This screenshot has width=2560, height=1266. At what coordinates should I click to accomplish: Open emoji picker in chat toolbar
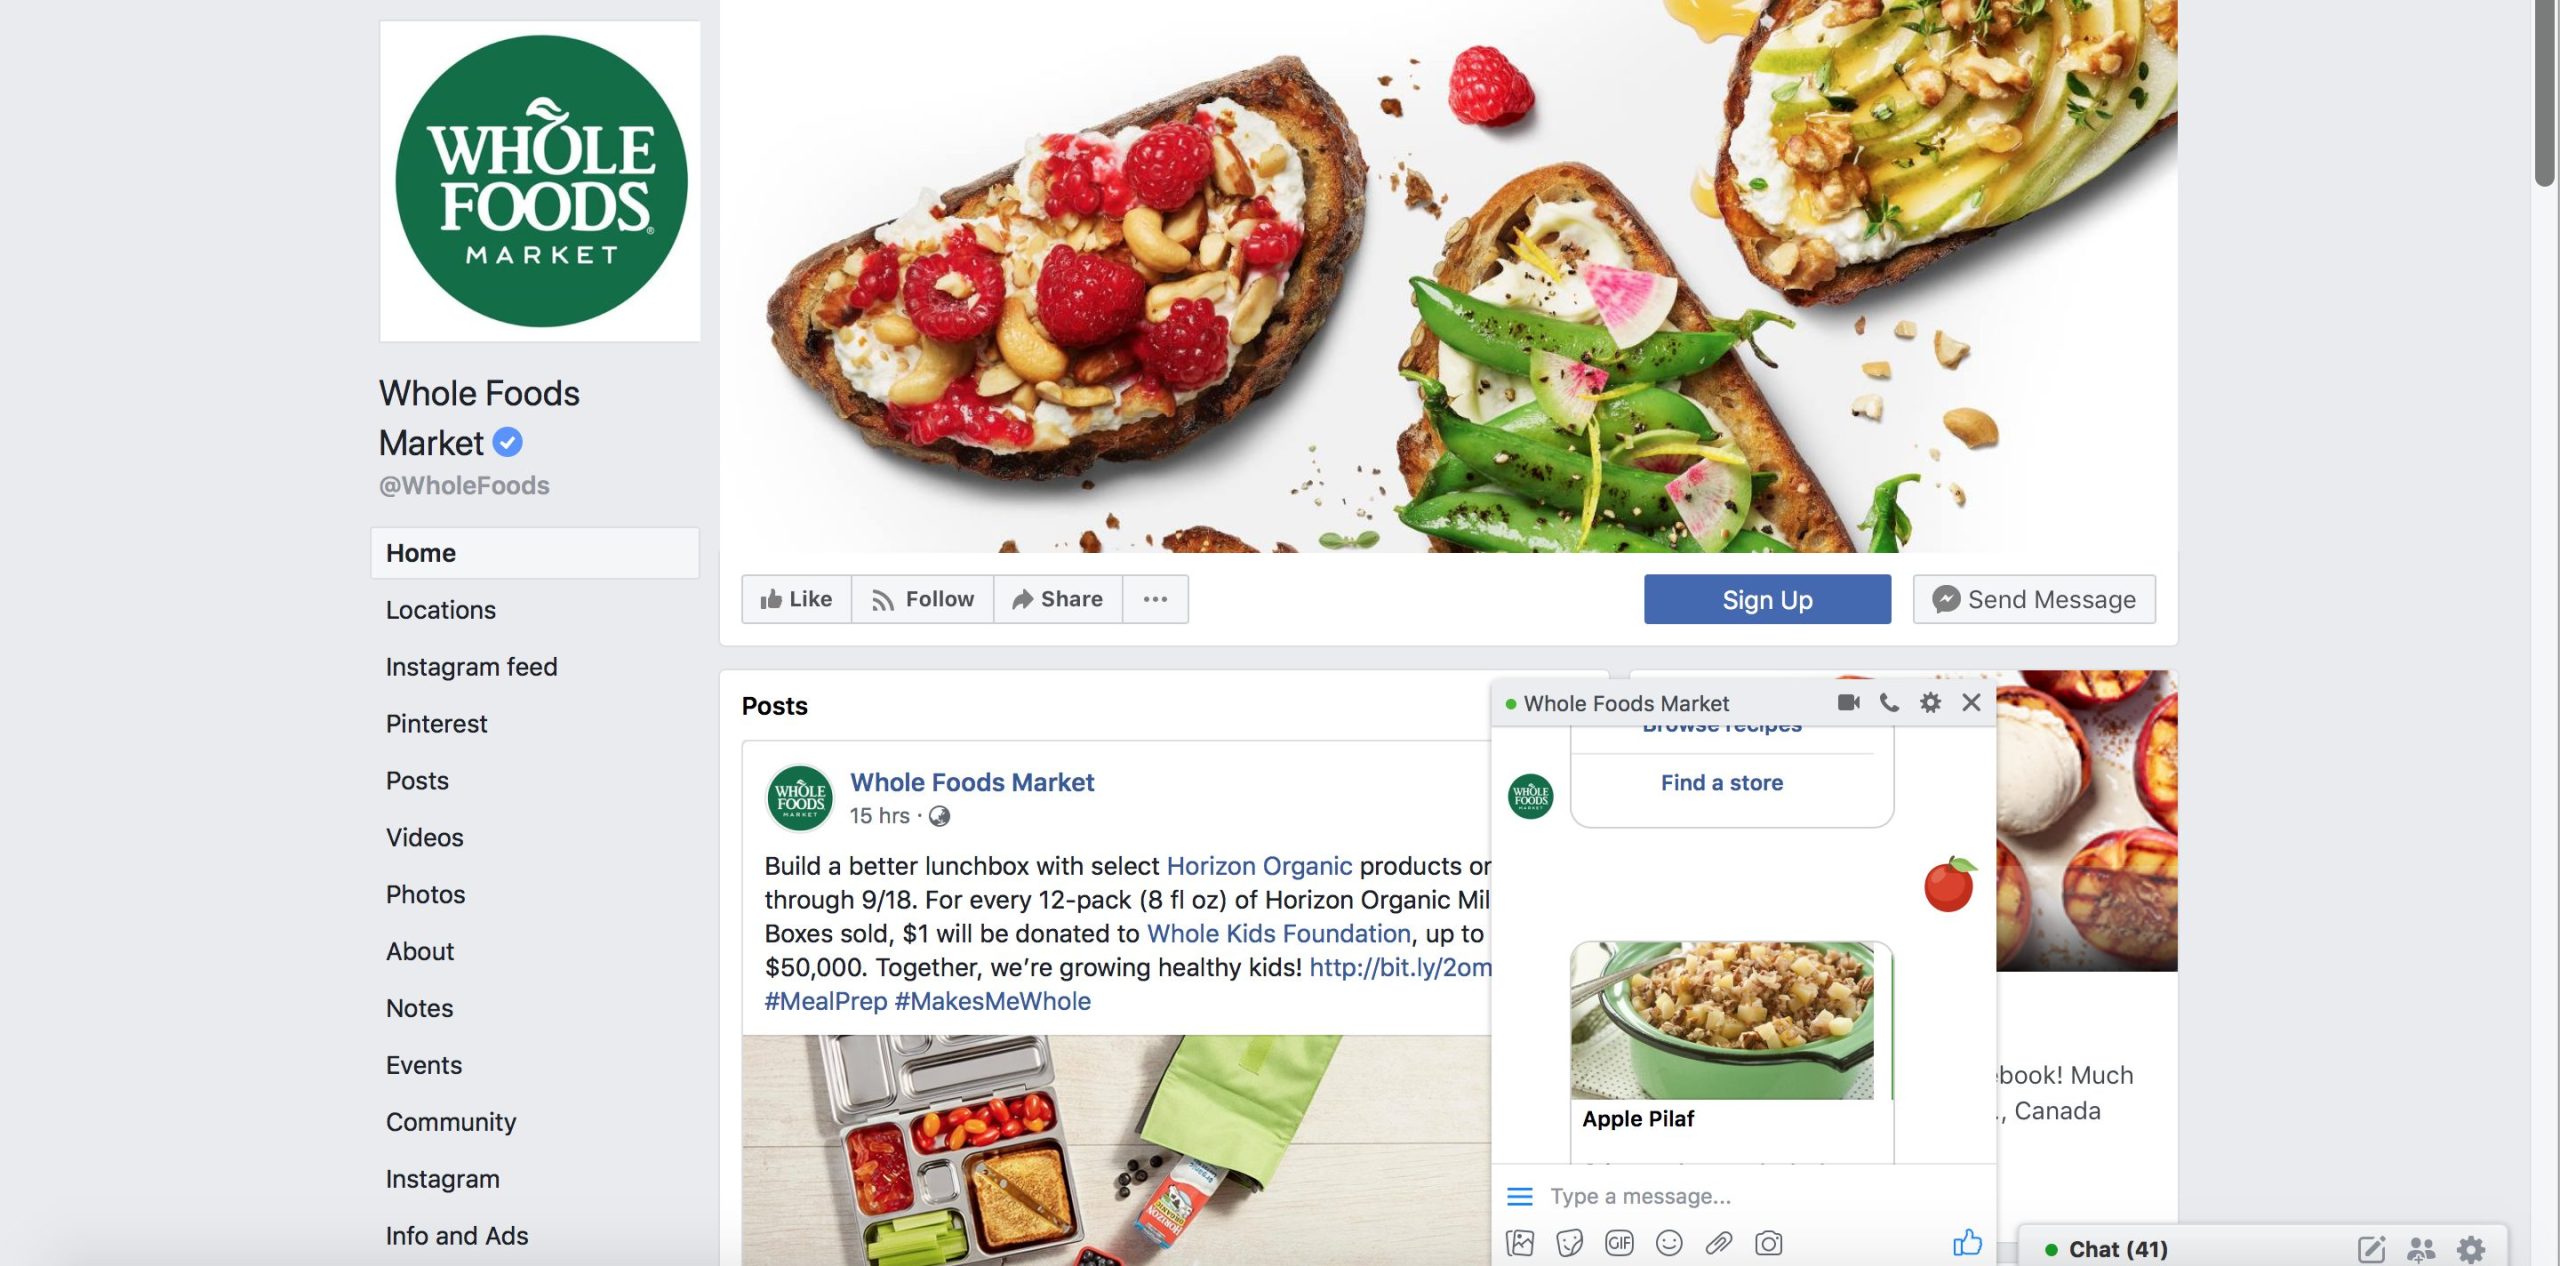(1669, 1243)
